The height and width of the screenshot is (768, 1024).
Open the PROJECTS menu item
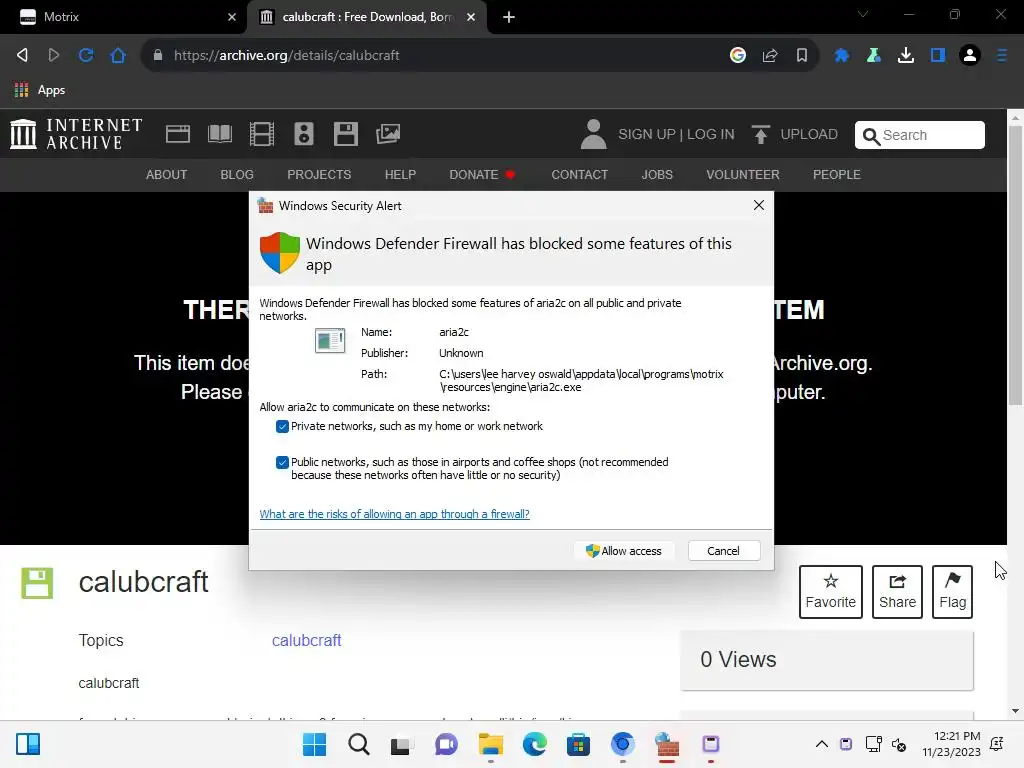pyautogui.click(x=319, y=175)
